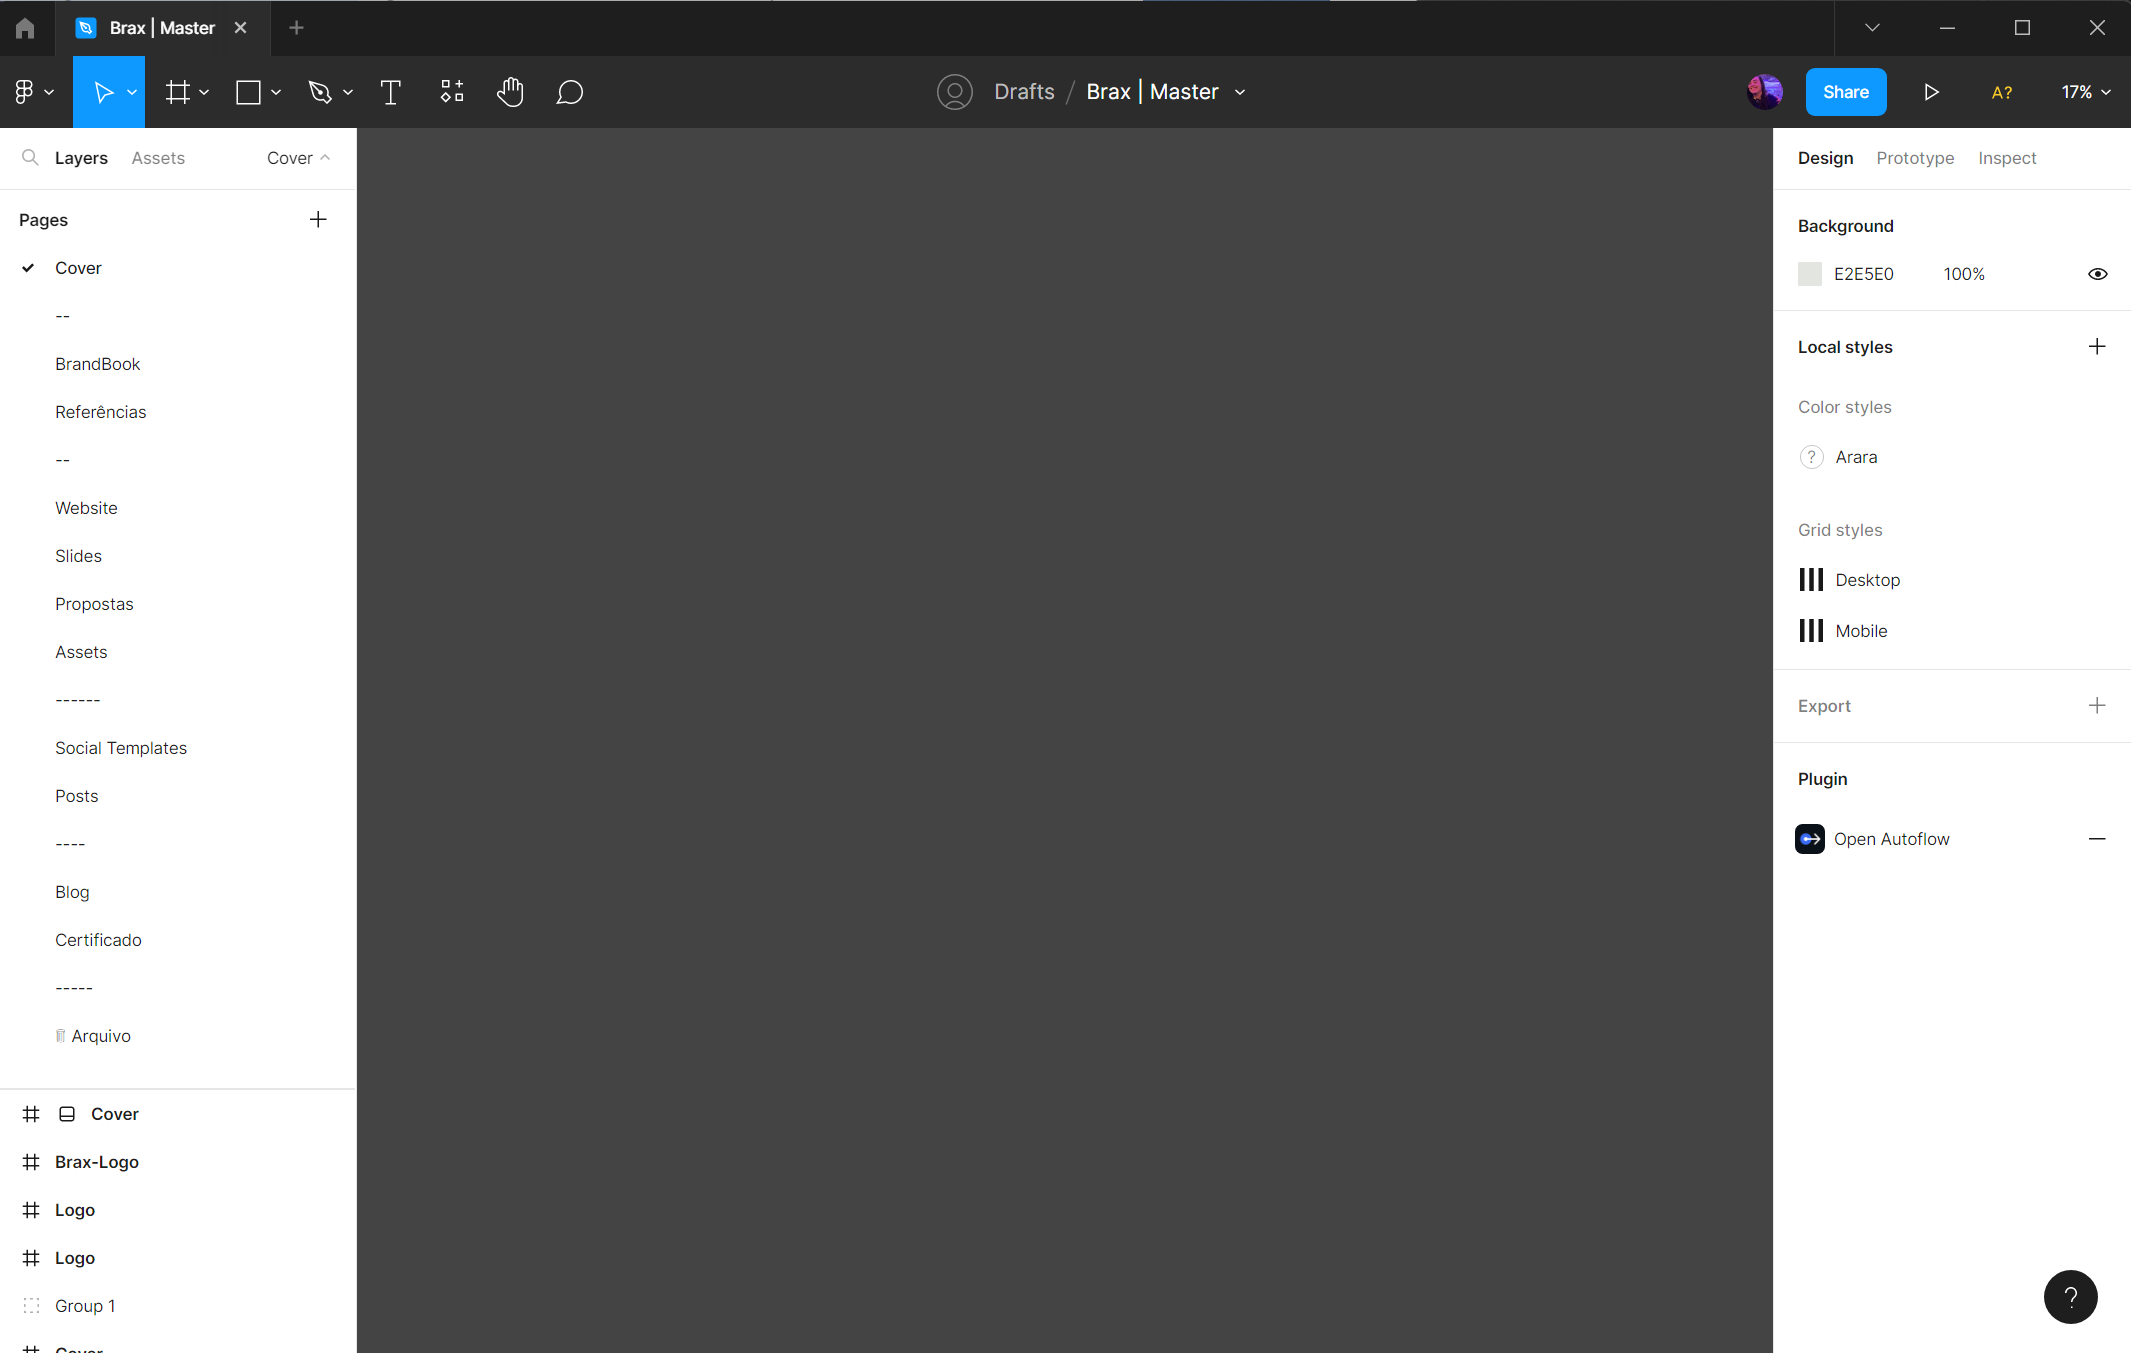Open Pen tool options dropdown
This screenshot has width=2131, height=1353.
point(348,92)
